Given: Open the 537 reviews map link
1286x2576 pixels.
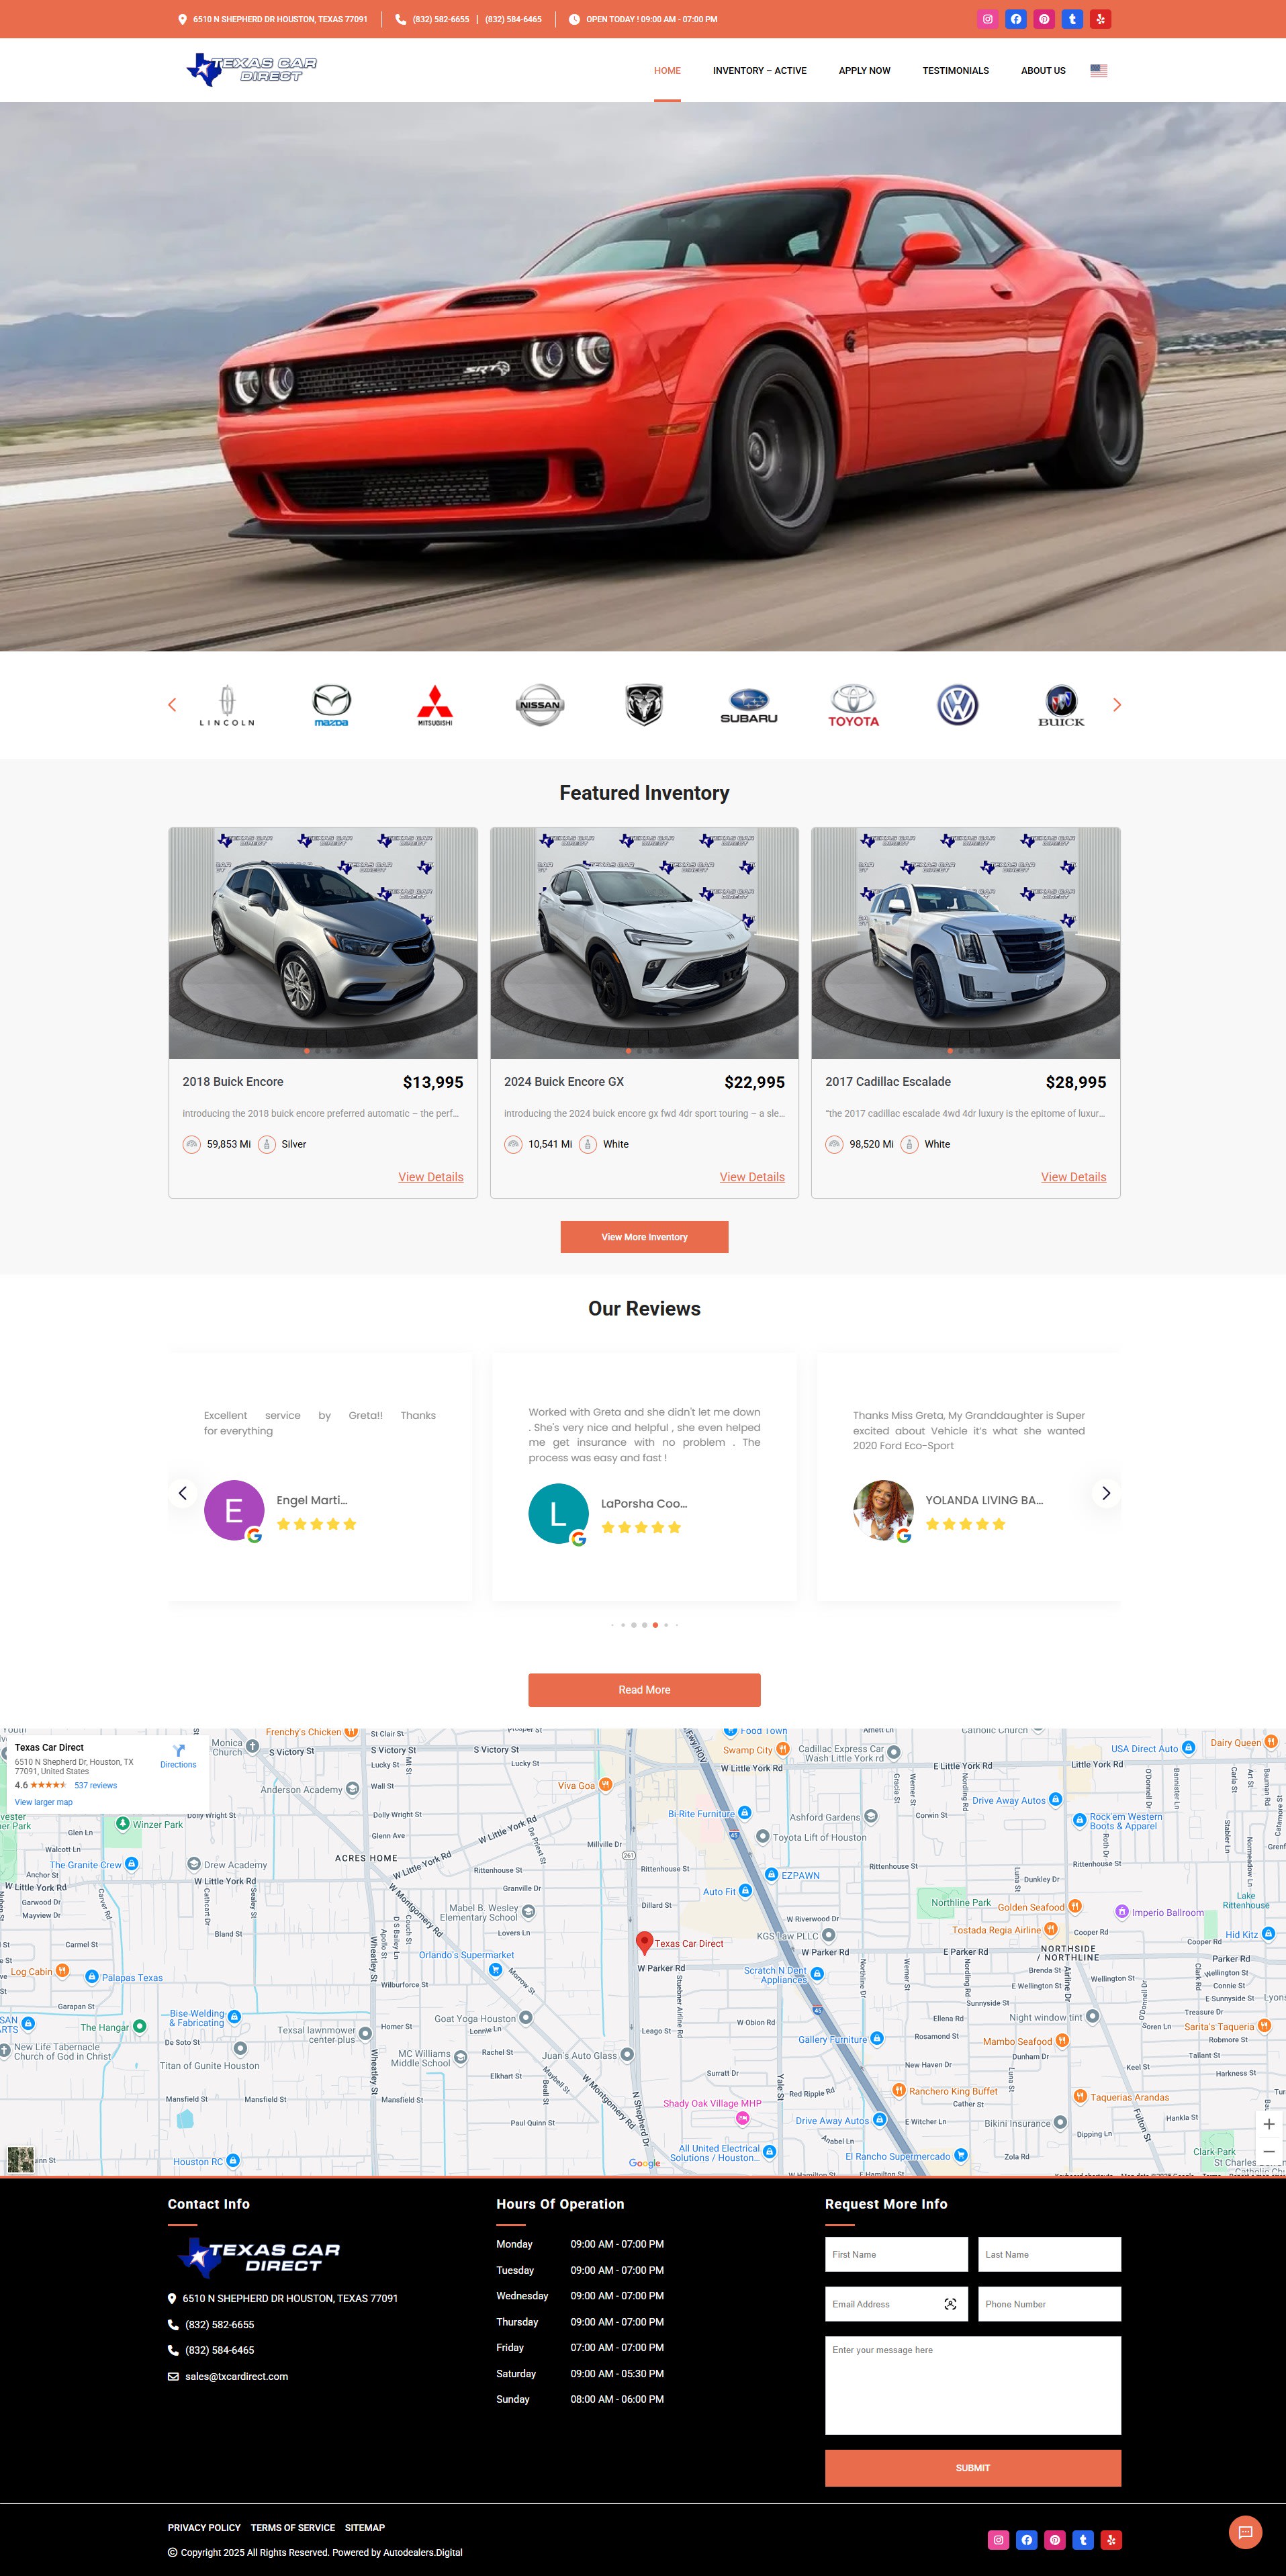Looking at the screenshot, I should [x=95, y=1785].
